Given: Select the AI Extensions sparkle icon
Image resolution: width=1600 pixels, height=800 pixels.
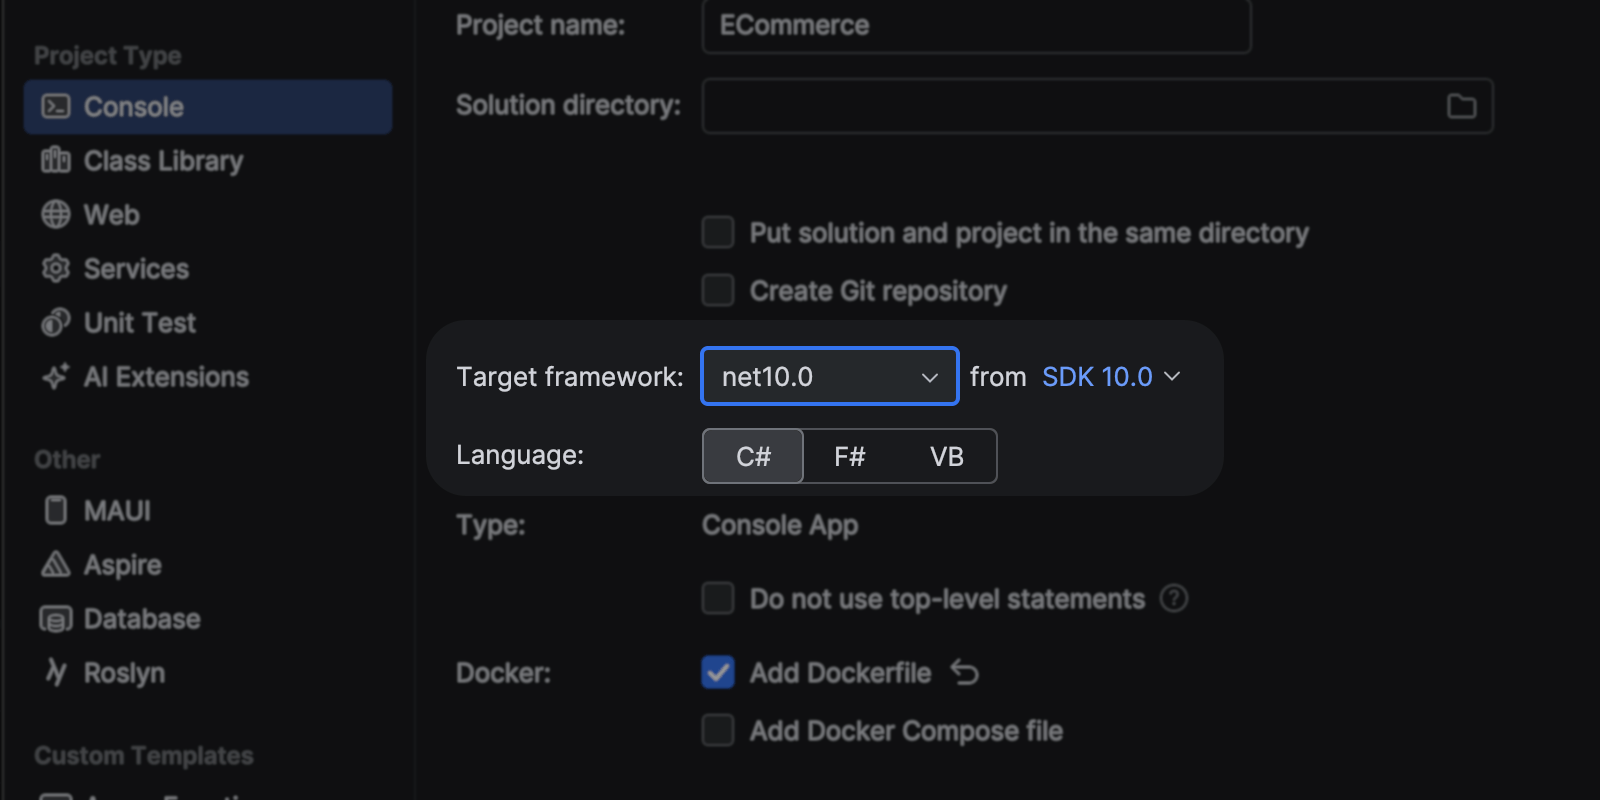Looking at the screenshot, I should click(x=56, y=376).
